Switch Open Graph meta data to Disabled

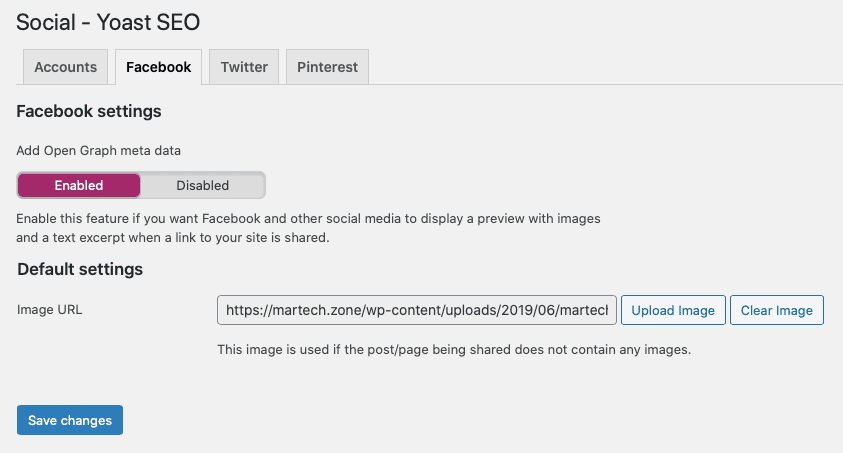point(203,185)
